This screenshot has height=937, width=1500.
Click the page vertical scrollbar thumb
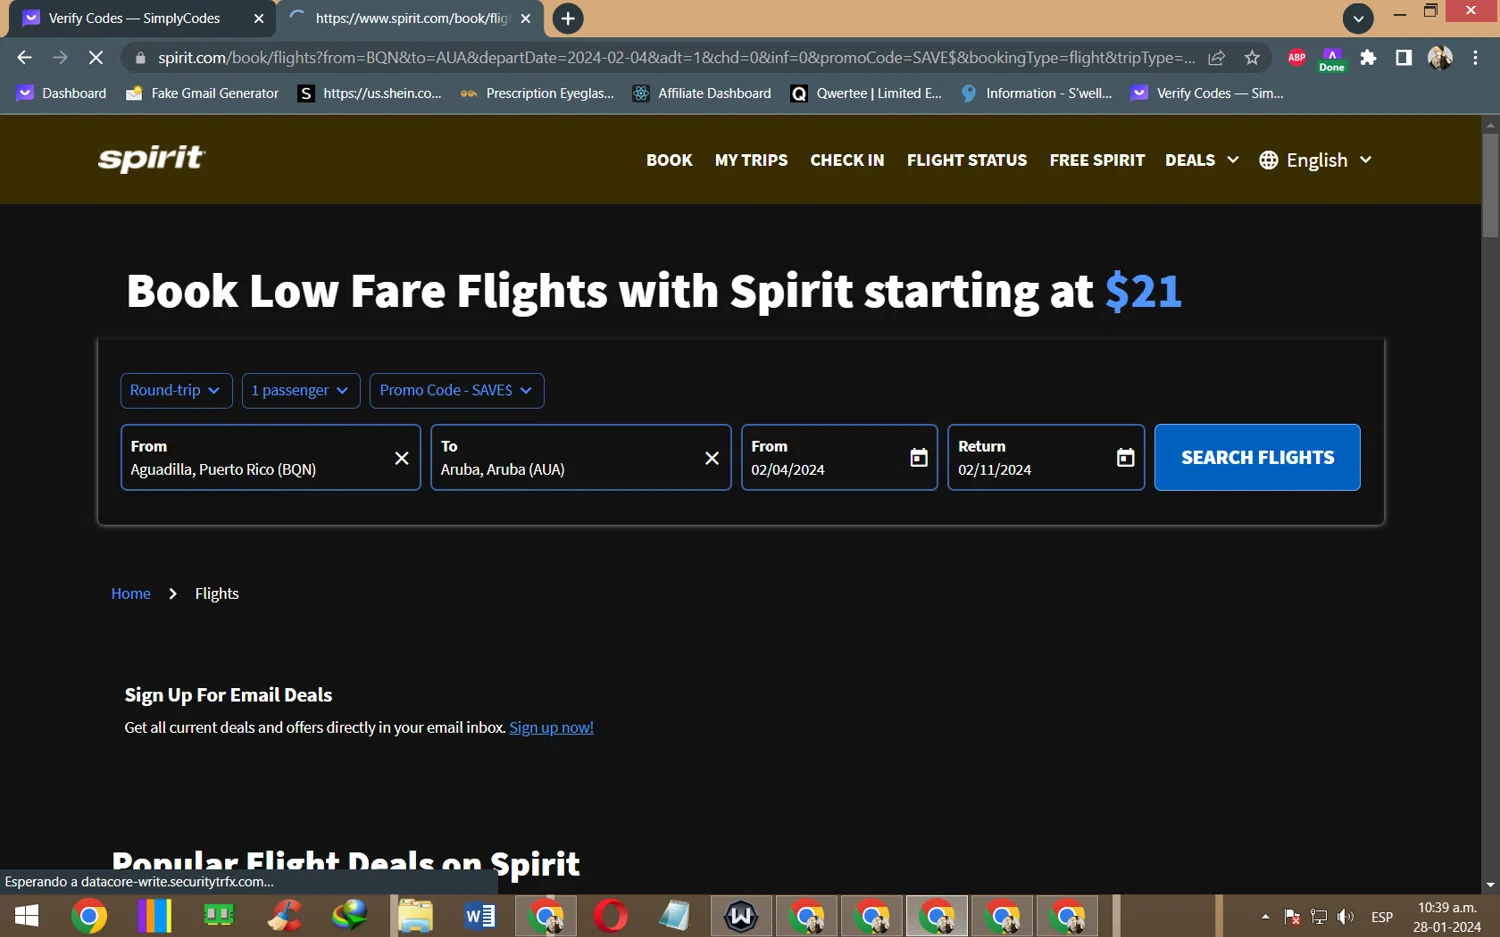pos(1490,185)
